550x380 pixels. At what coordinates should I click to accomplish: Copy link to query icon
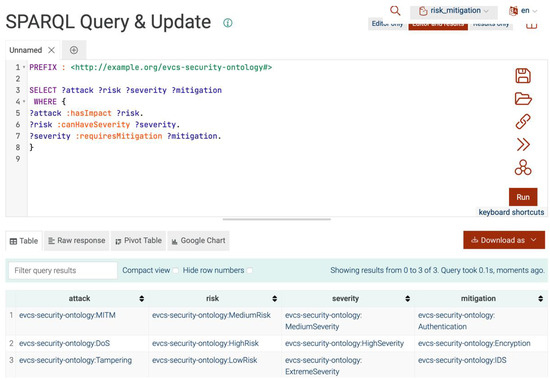pos(523,121)
